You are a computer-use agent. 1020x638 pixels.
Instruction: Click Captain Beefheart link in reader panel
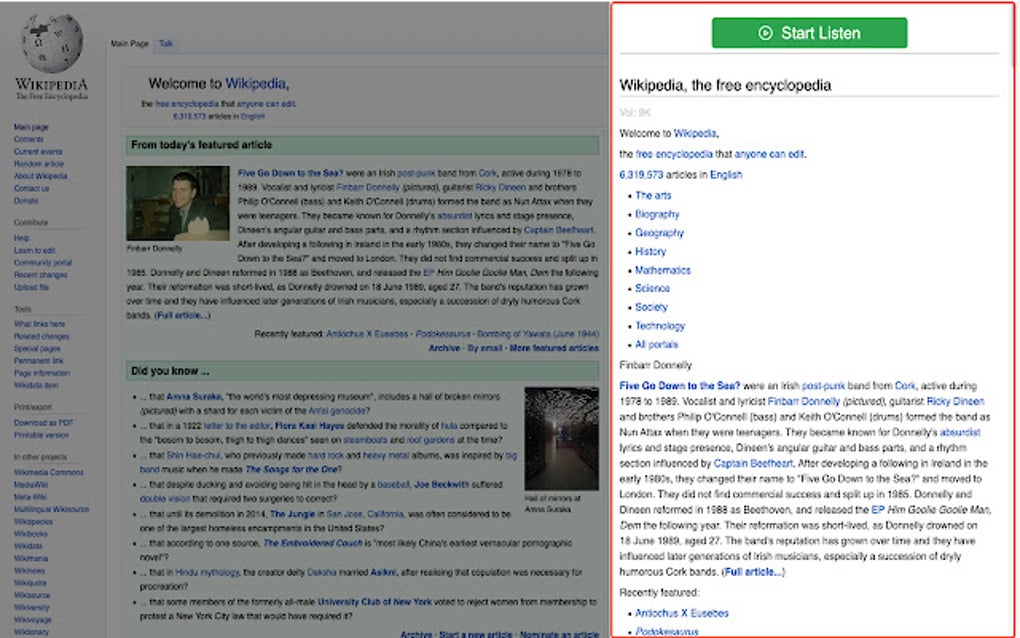pyautogui.click(x=753, y=464)
